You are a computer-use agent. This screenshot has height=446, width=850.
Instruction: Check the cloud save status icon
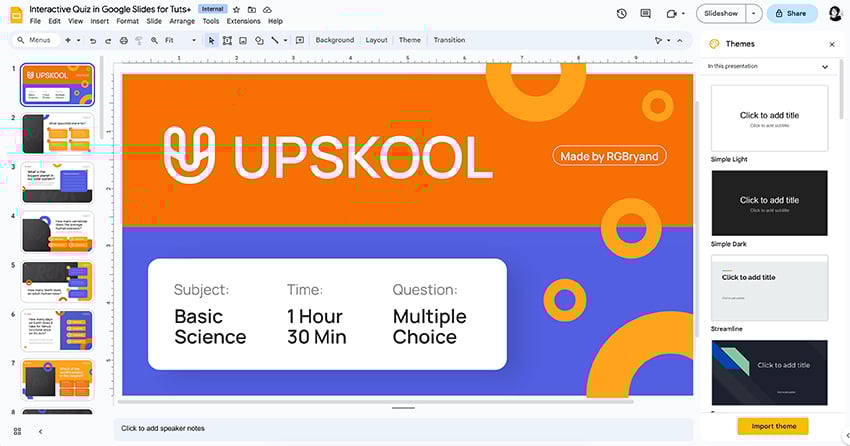coord(267,10)
